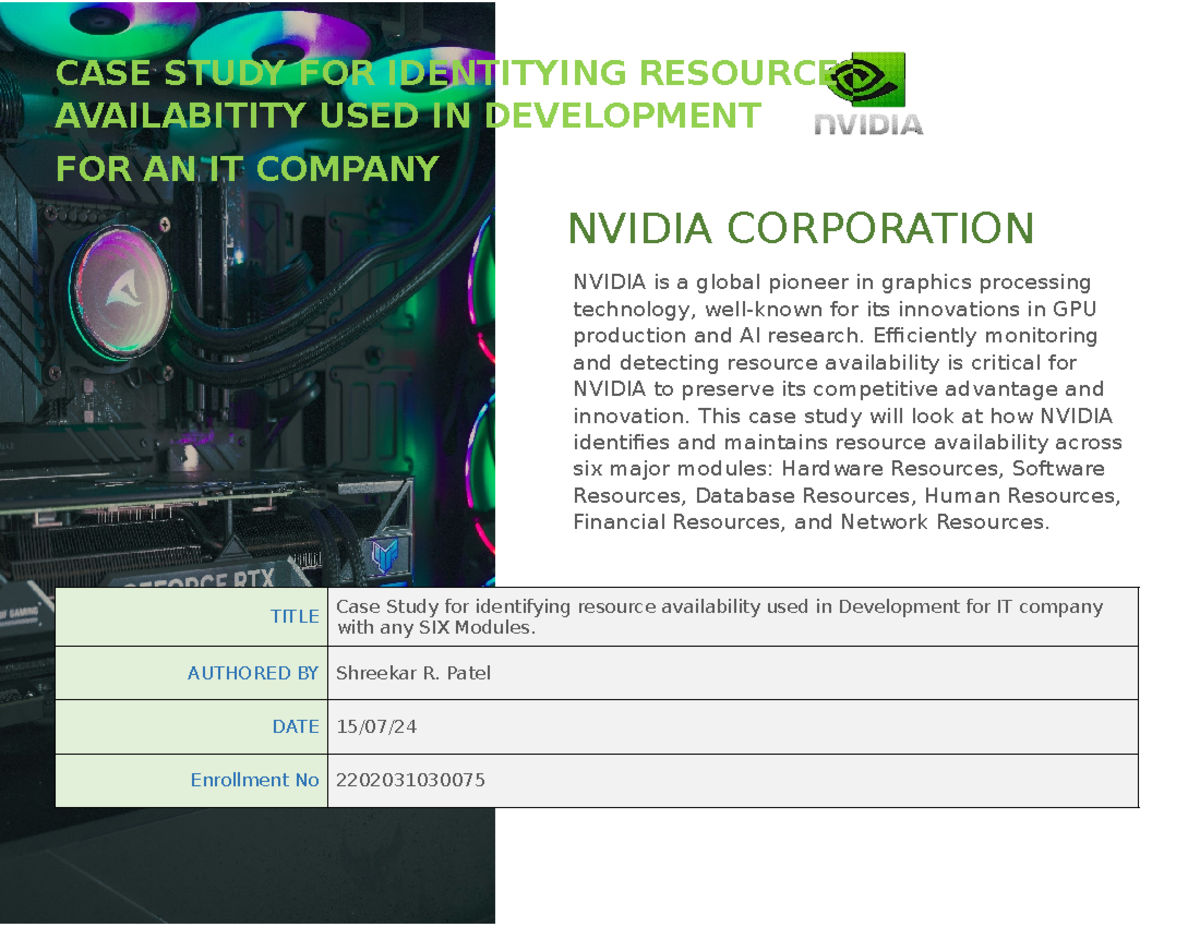This screenshot has width=1200, height=927.
Task: Click the 'FOR AN IT COMPANY' headline line
Action: 247,168
